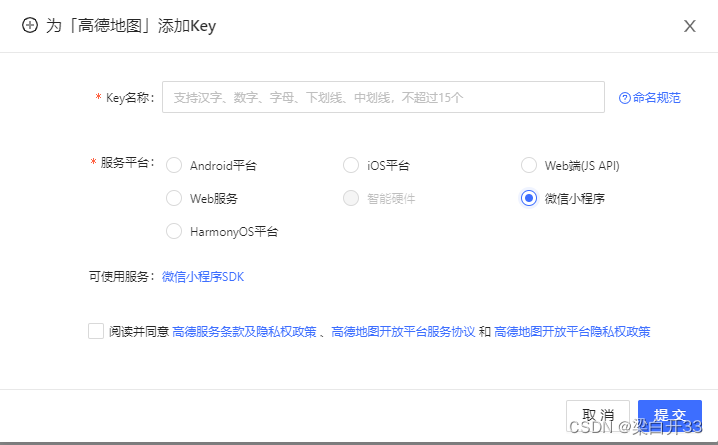
Task: Check the 阅读并同意 agreement checkbox
Action: (x=96, y=331)
